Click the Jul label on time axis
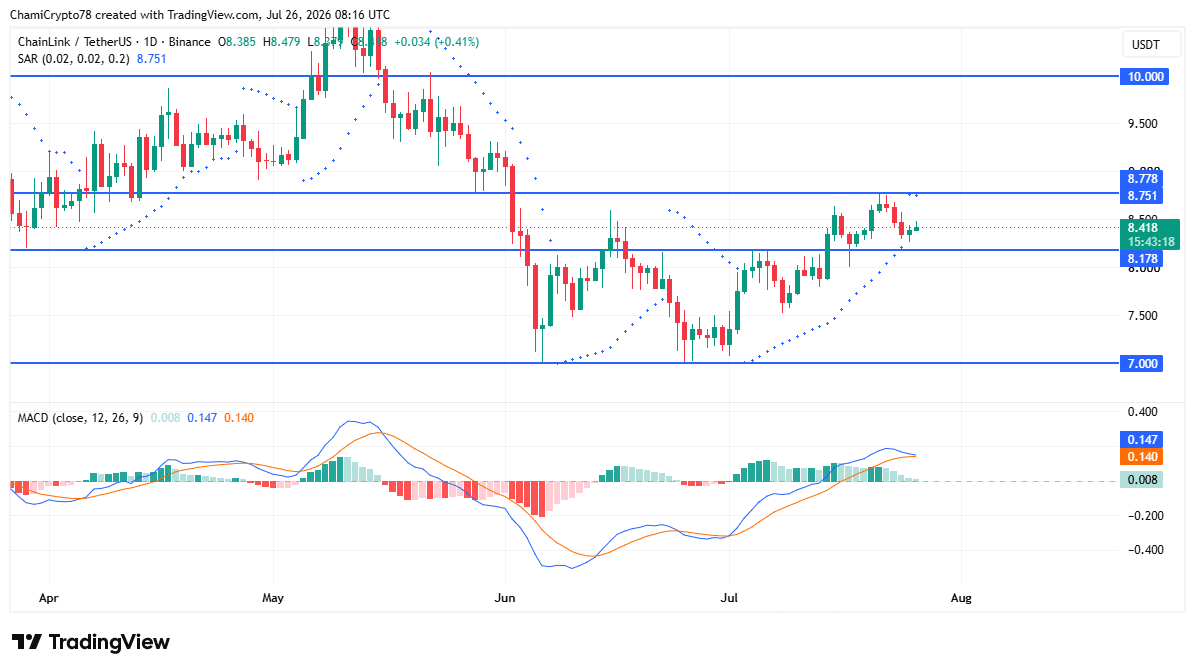Image resolution: width=1195 pixels, height=672 pixels. tap(729, 598)
